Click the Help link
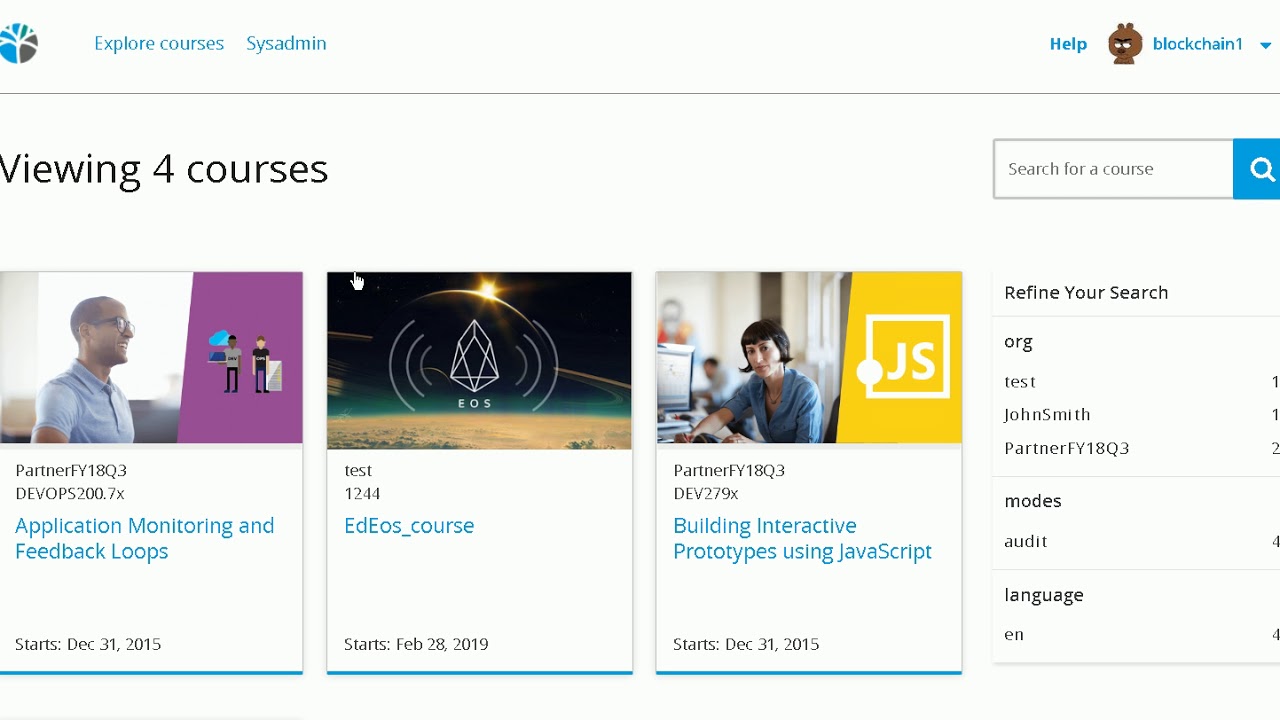 click(x=1068, y=44)
